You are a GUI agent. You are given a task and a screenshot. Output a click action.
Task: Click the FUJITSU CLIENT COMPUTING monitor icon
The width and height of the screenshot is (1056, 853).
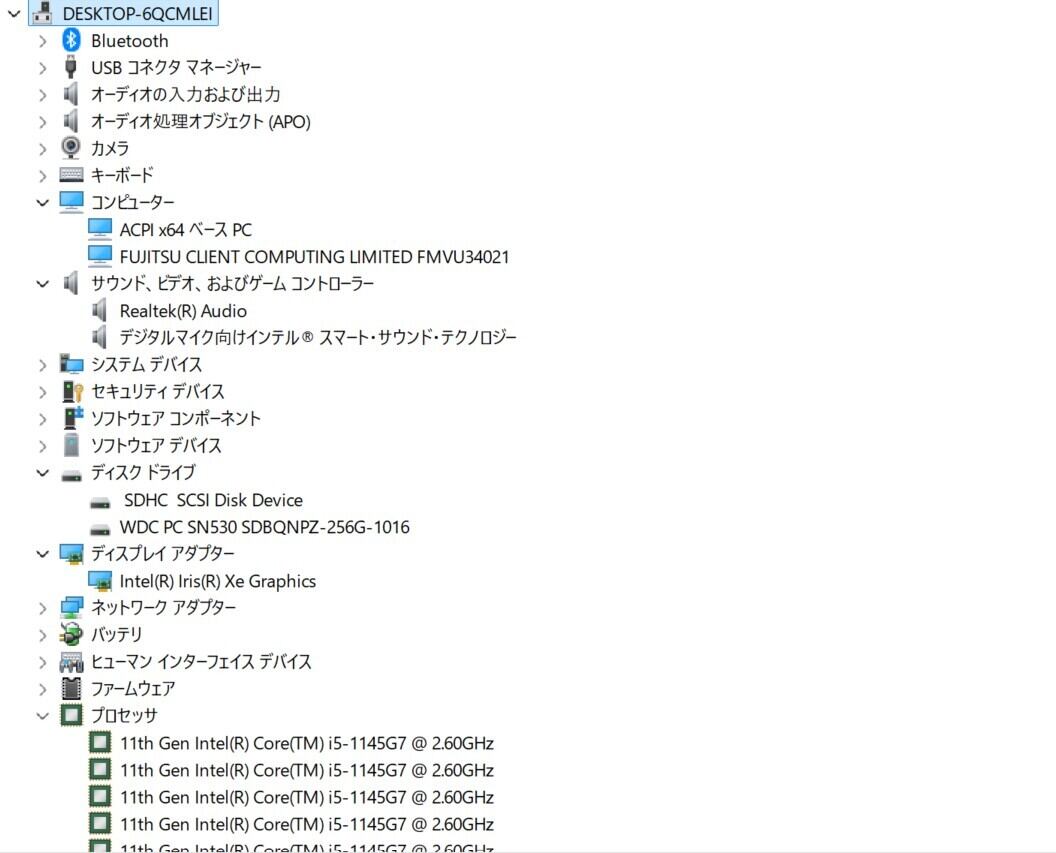pyautogui.click(x=100, y=256)
